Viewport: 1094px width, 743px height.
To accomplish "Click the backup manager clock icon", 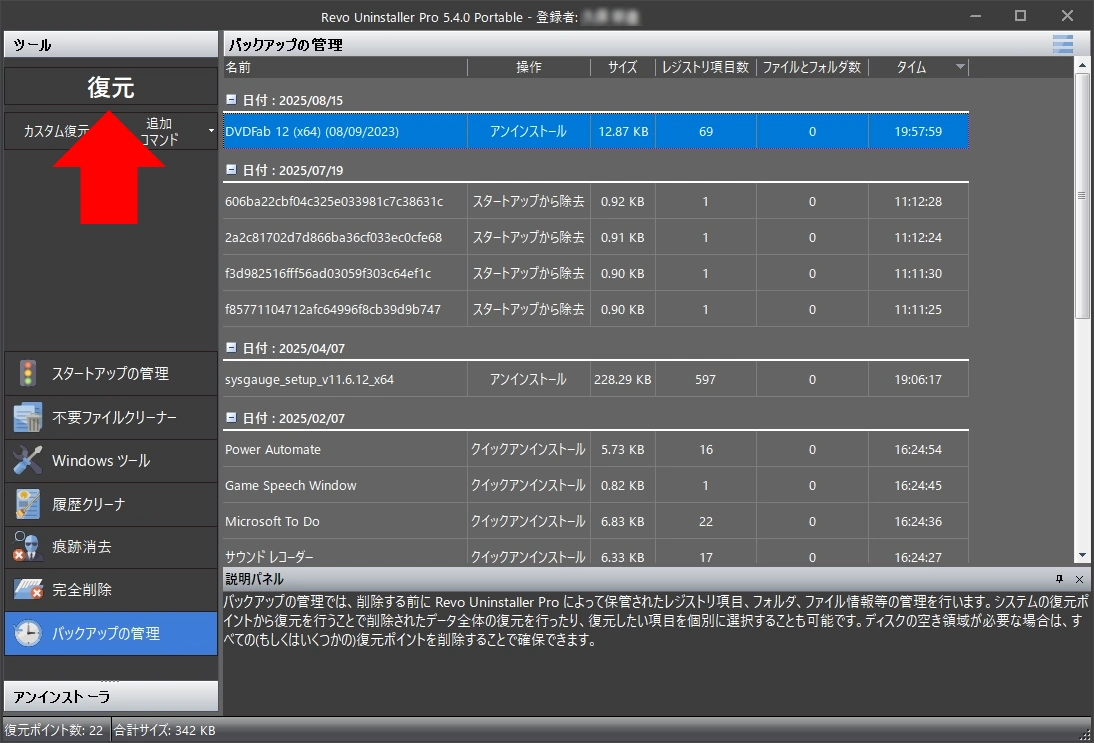I will [x=28, y=633].
